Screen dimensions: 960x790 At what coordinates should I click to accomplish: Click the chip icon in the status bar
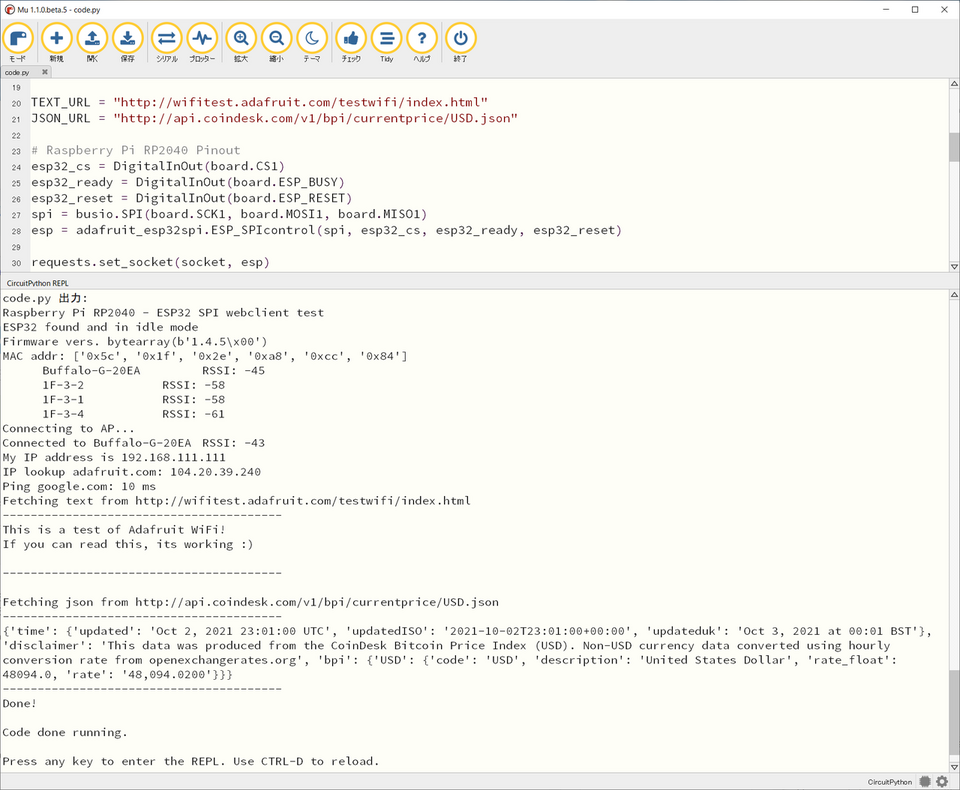click(925, 782)
